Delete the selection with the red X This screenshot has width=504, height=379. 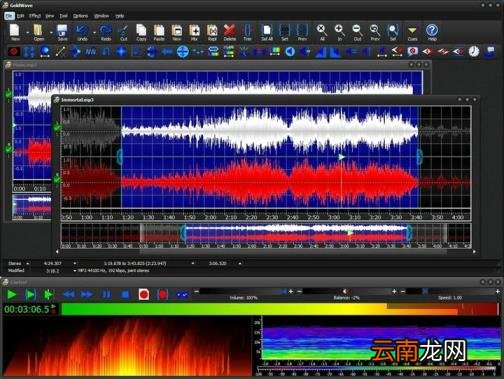230,31
